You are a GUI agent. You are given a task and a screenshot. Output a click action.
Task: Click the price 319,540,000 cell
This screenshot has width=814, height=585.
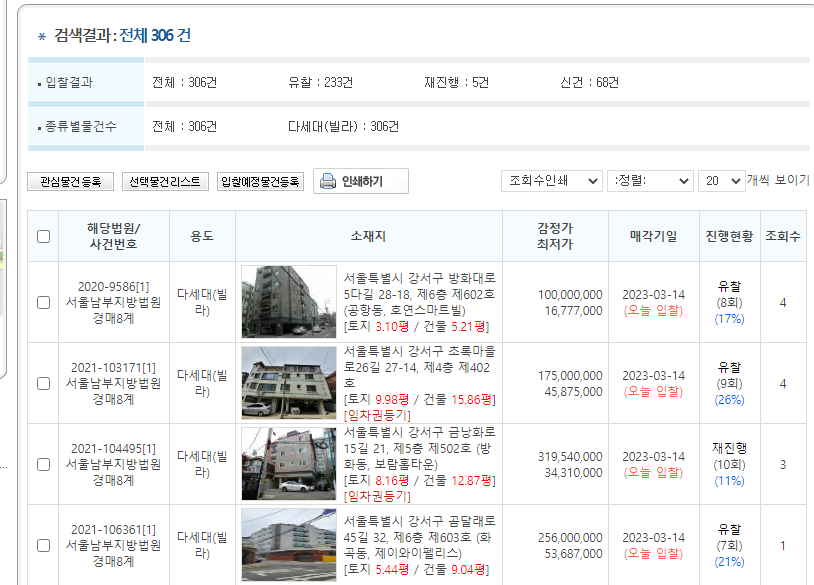570,457
